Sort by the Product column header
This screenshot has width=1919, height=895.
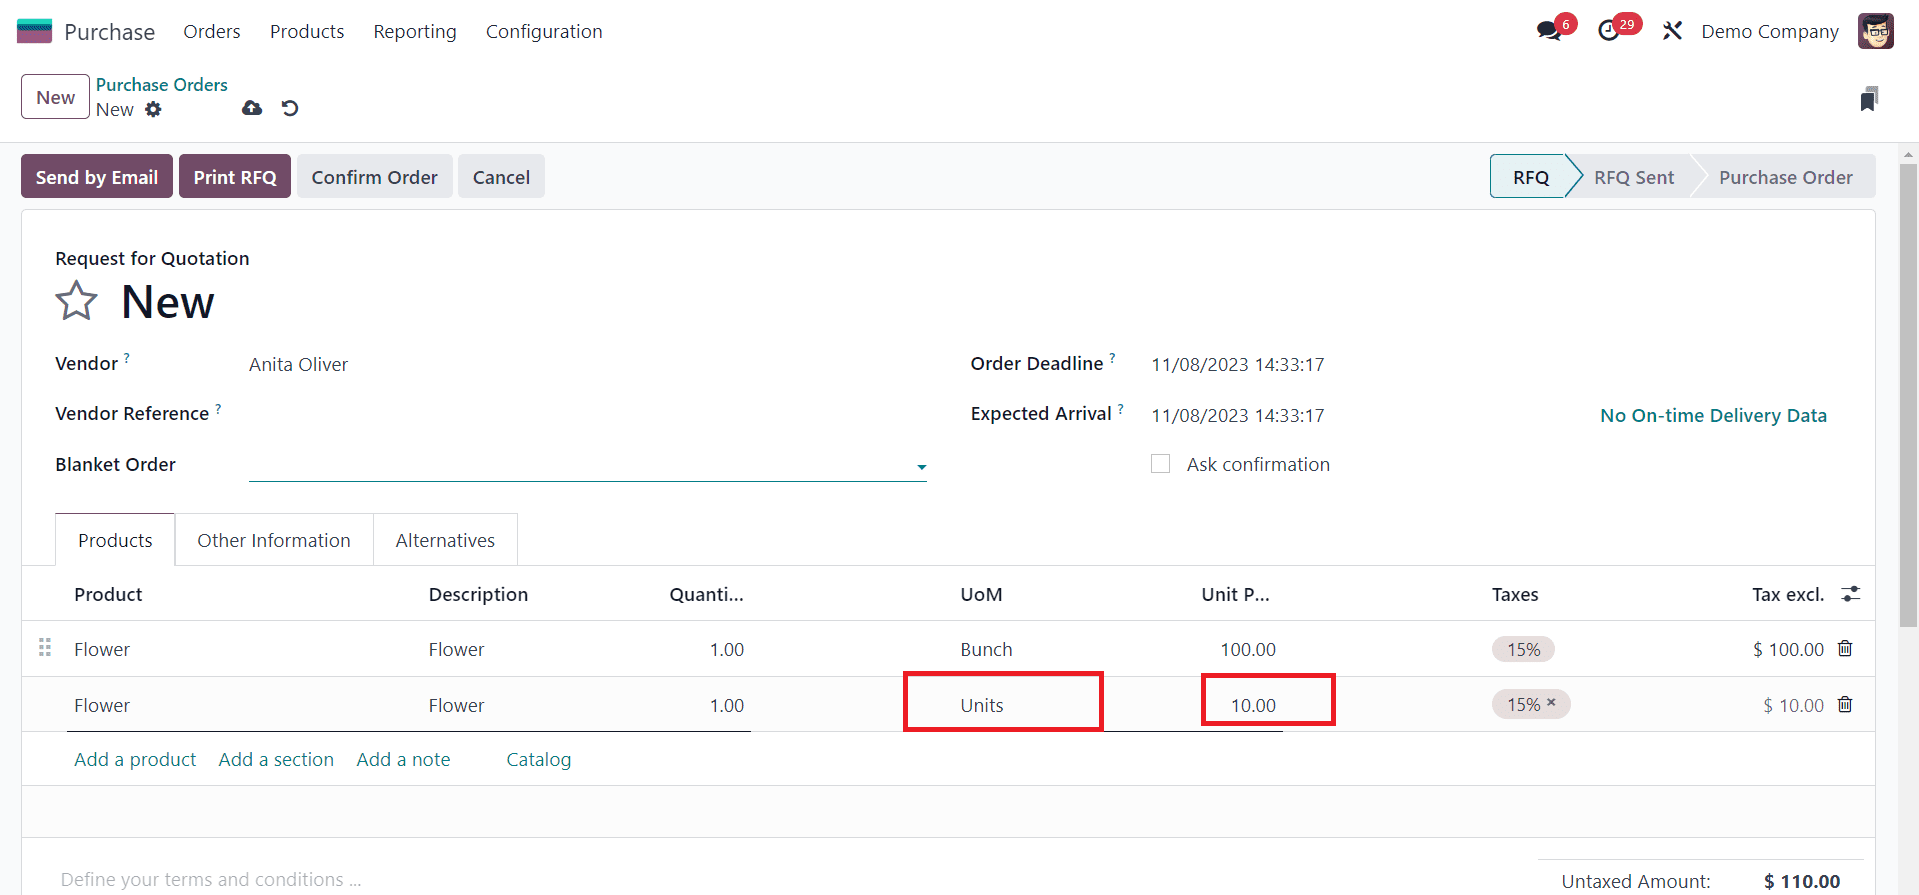[108, 594]
